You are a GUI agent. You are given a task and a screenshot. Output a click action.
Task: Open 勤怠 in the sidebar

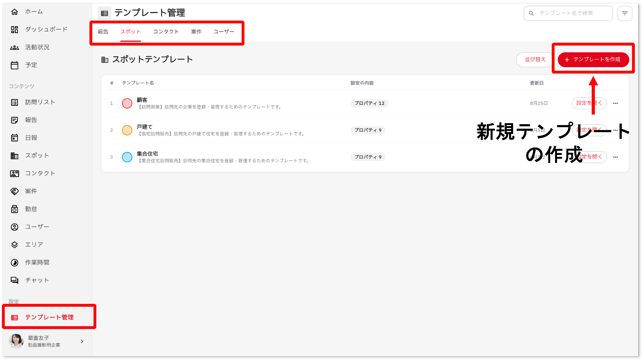pos(24,209)
